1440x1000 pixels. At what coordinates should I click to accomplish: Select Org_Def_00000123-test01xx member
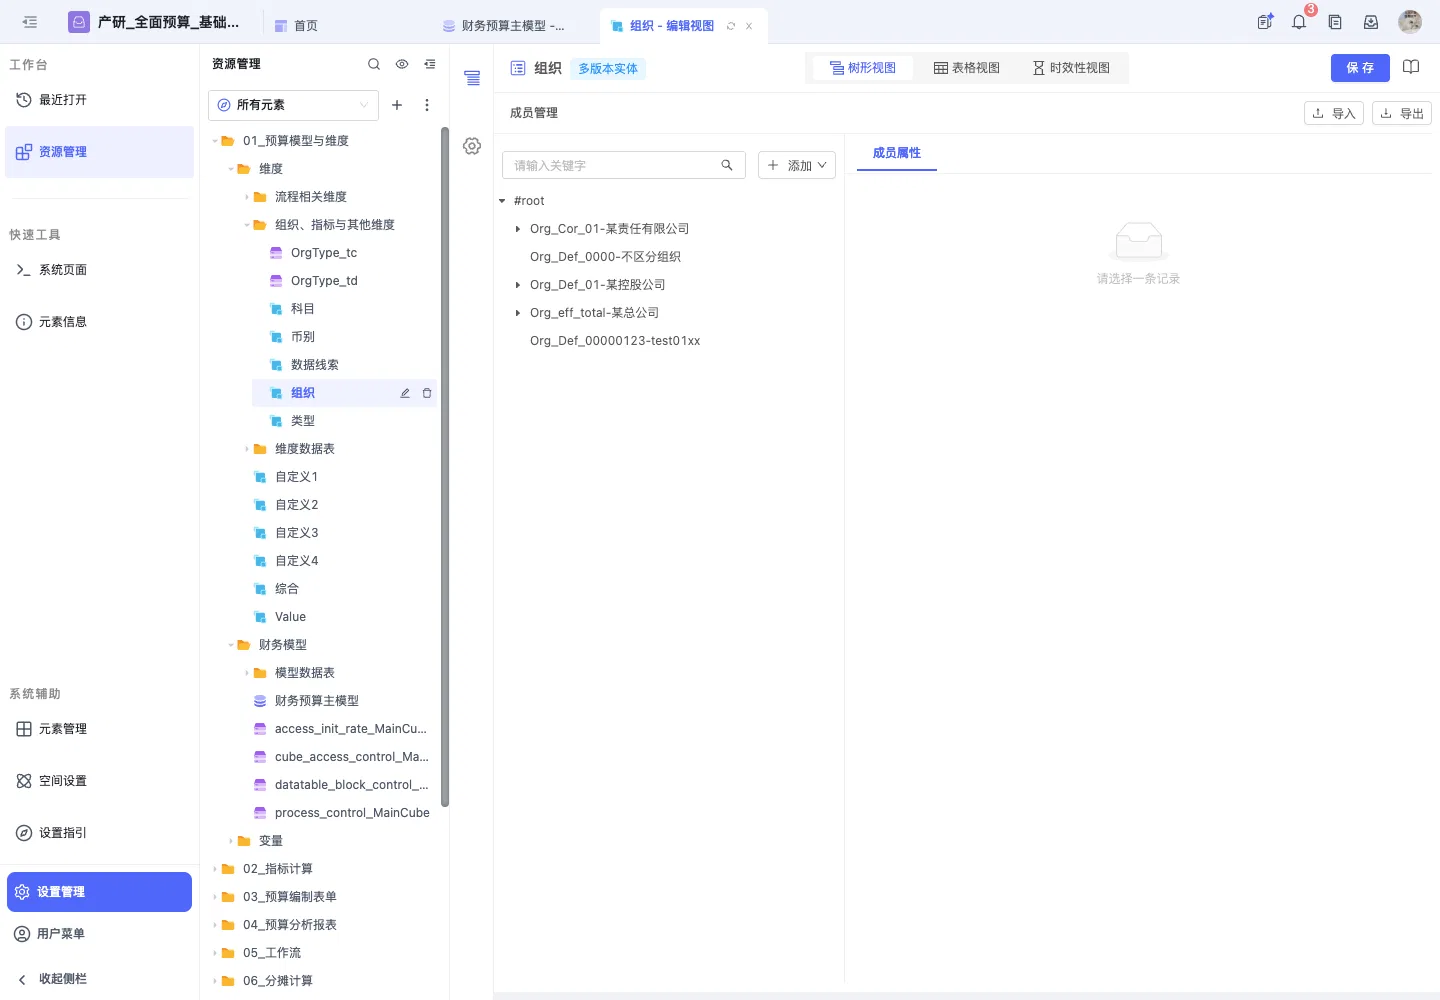click(615, 341)
